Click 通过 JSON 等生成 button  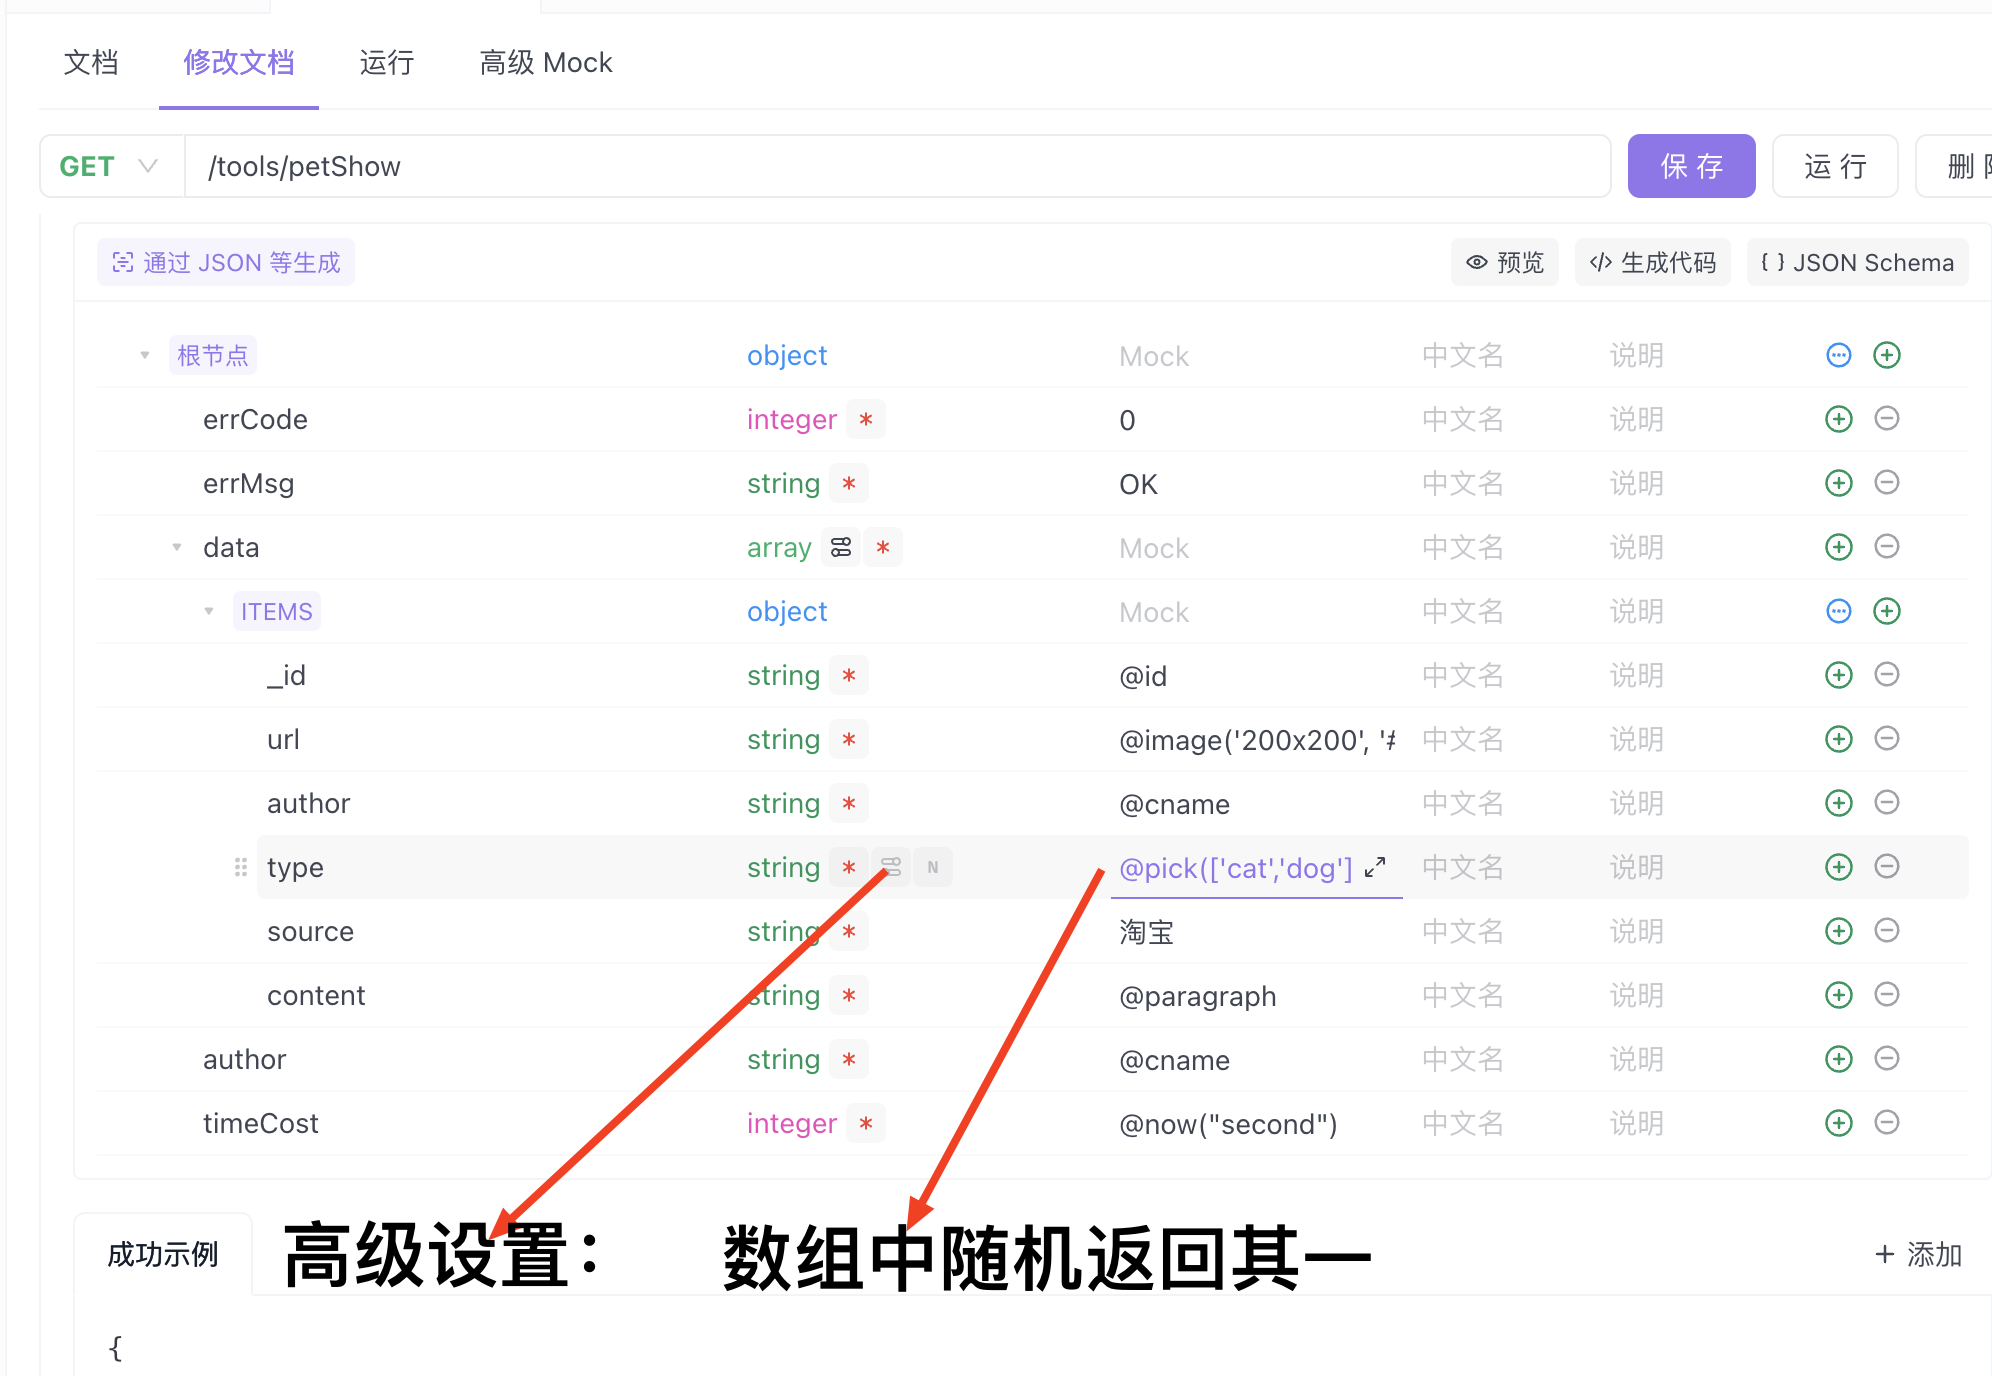226,262
